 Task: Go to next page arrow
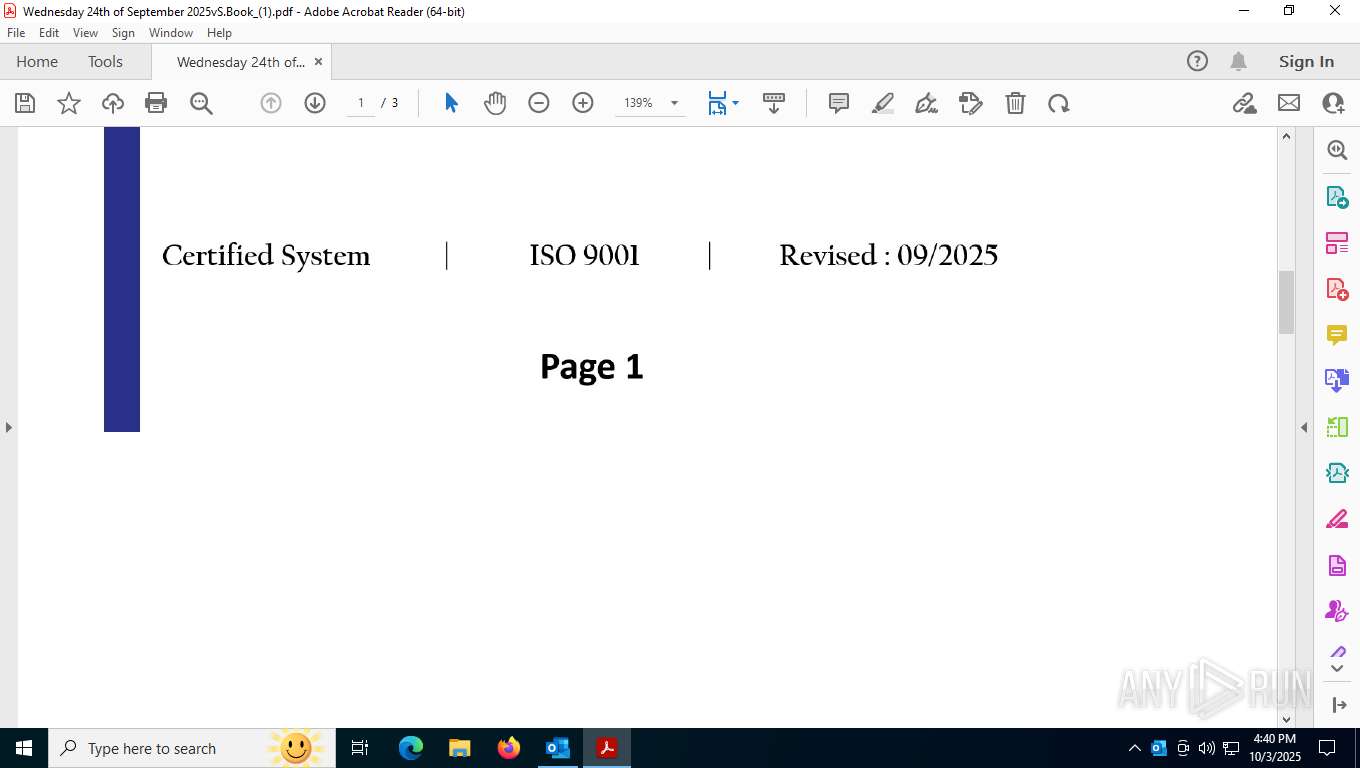coord(315,103)
